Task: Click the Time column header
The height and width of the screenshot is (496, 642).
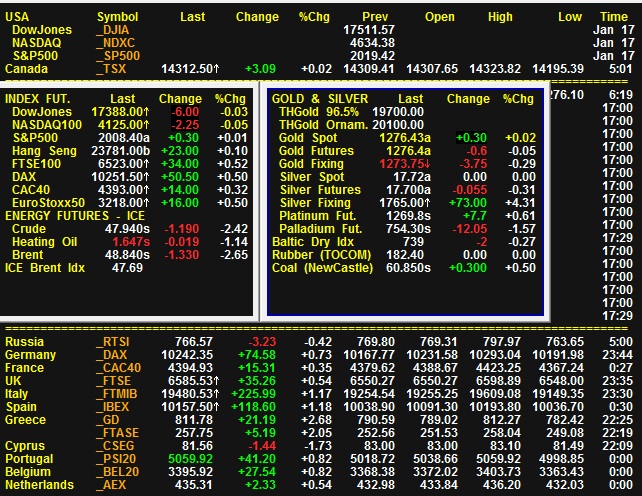Action: click(614, 17)
